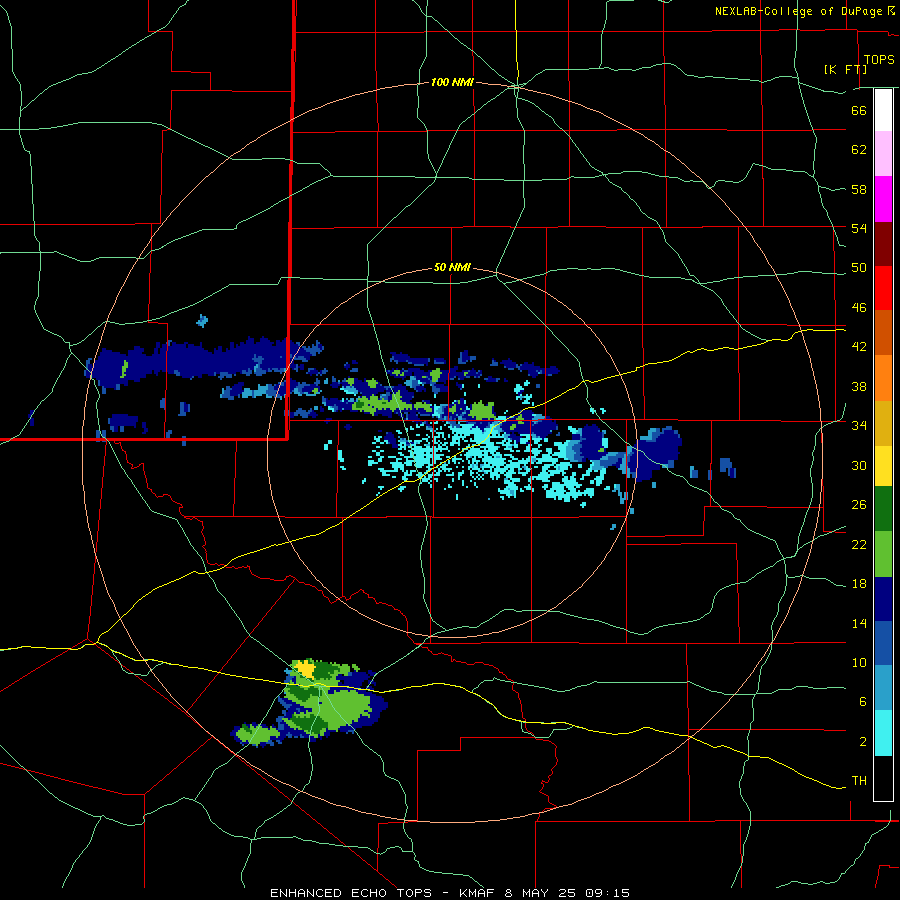The height and width of the screenshot is (900, 900).
Task: Select the bright red legend color band
Action: pyautogui.click(x=883, y=288)
